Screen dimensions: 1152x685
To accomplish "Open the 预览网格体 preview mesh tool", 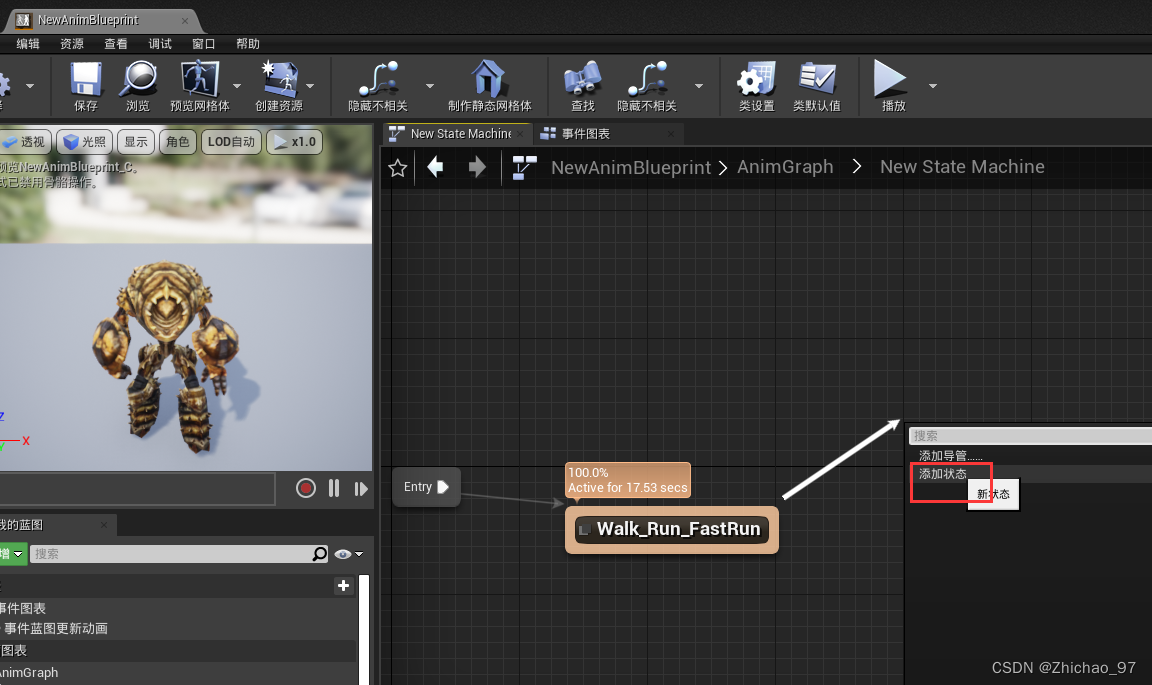I will [x=202, y=86].
